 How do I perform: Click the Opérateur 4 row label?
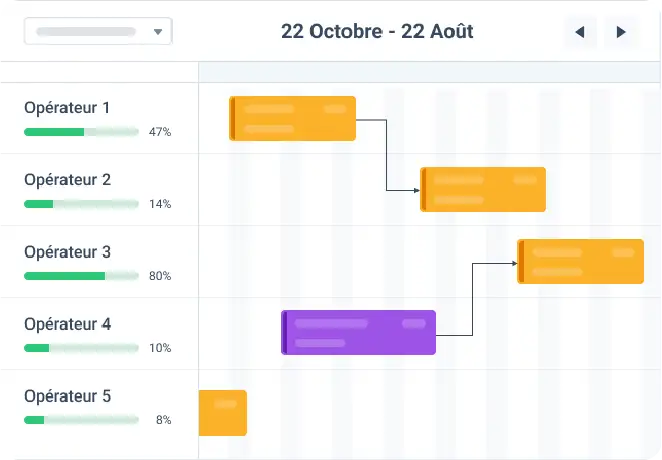click(68, 325)
